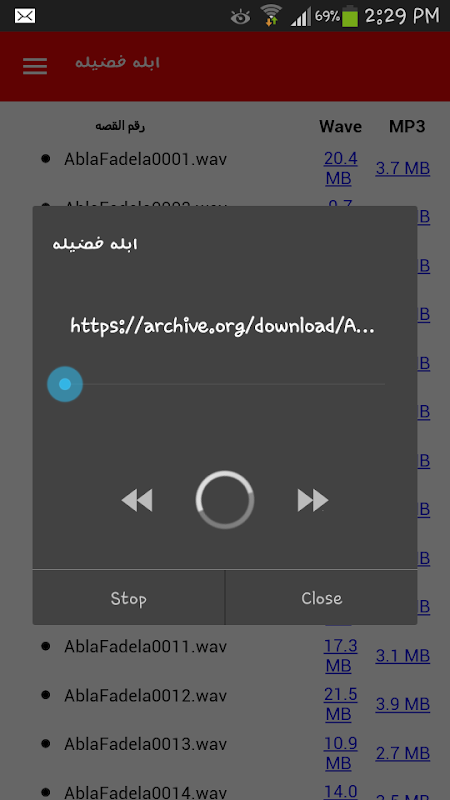Open the 17.3 MB Wave link
Viewport: 450px width, 800px height.
(x=341, y=656)
